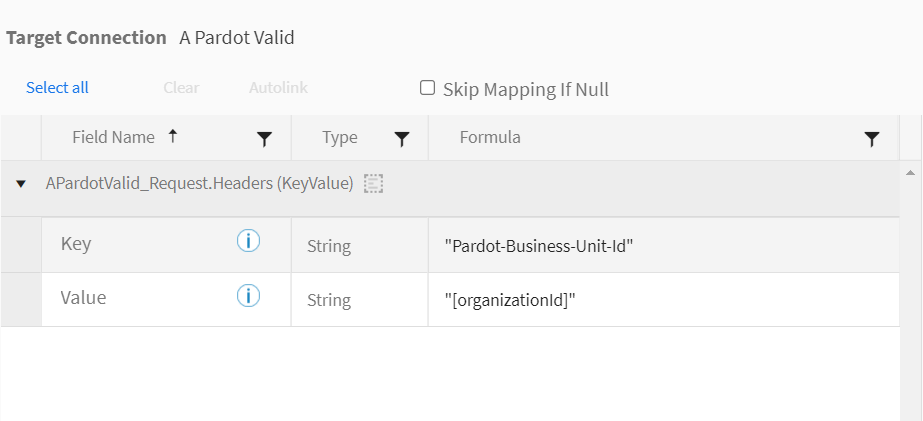Edit formula "Pardot-Business-Unit-Id" cell
The height and width of the screenshot is (421, 923).
coord(663,246)
